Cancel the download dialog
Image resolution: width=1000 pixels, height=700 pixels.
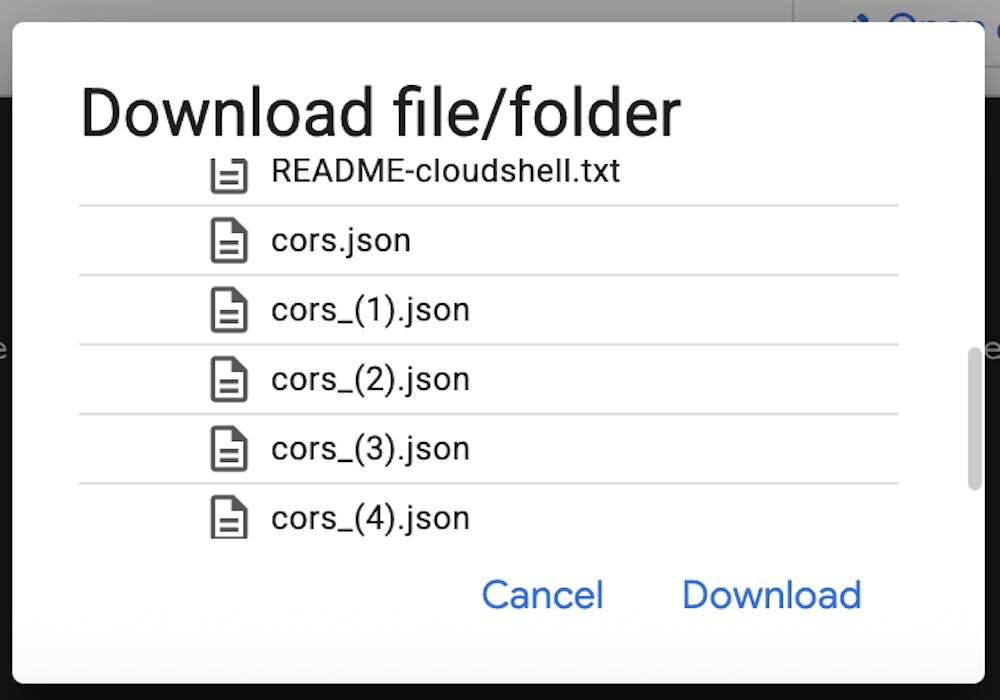click(x=542, y=595)
